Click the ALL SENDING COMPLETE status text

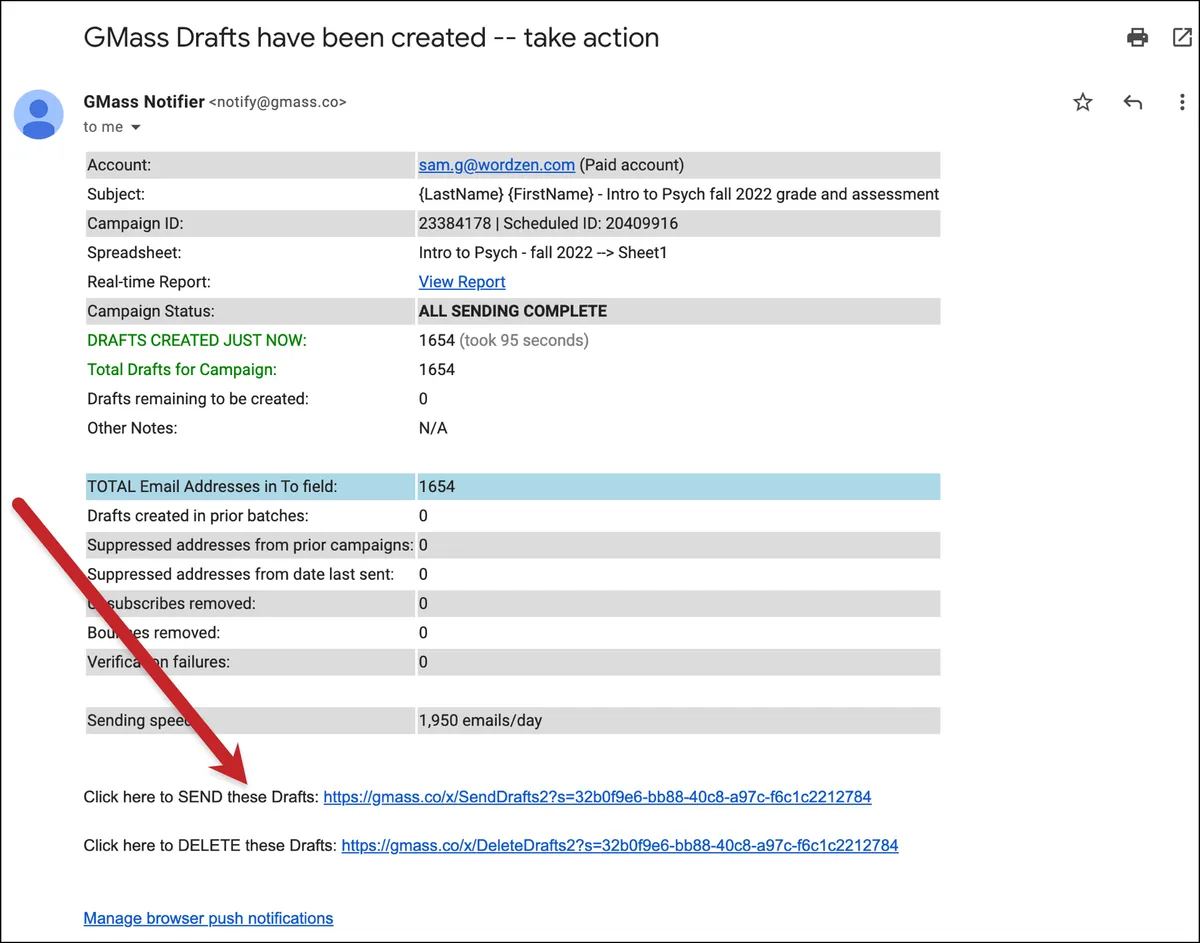pos(513,311)
